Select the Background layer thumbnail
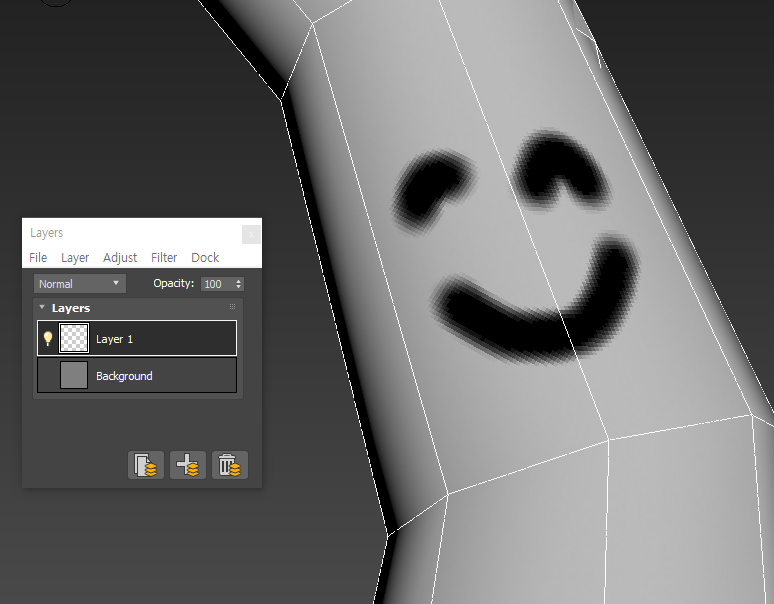Viewport: 774px width, 604px height. coord(74,375)
